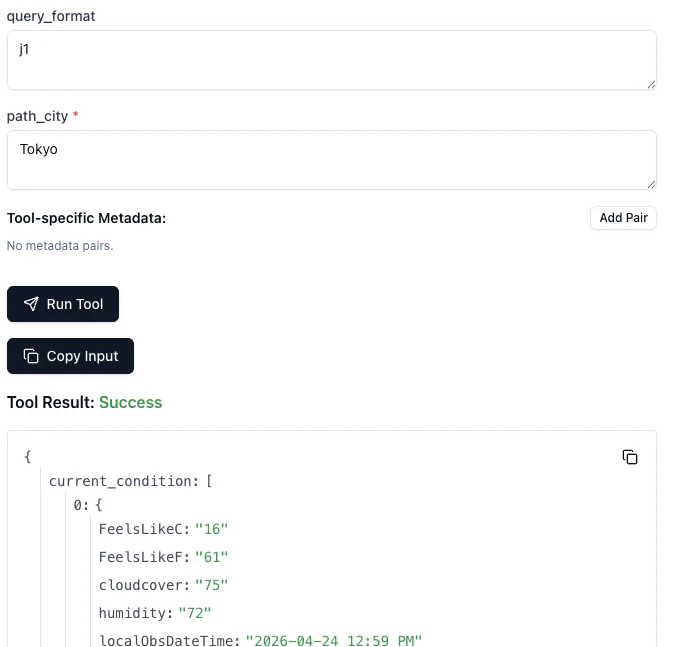Select the FeelsLikeF value "61"
Image resolution: width=673 pixels, height=647 pixels.
click(211, 557)
